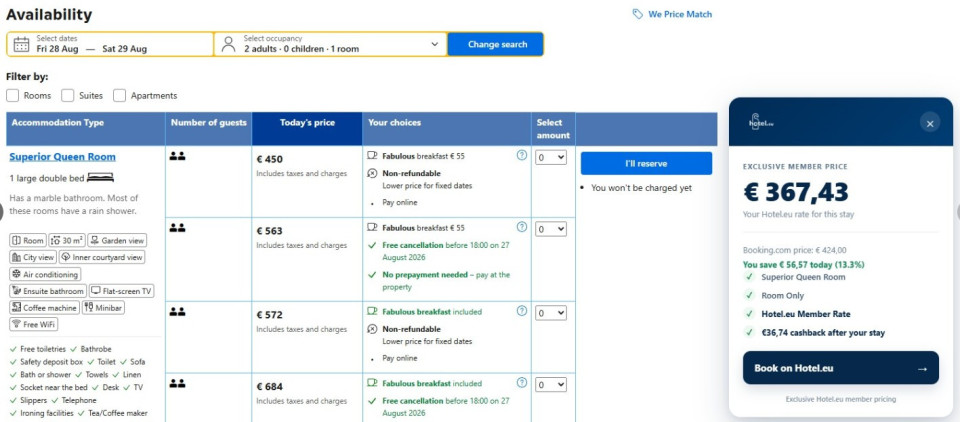The image size is (960, 422).
Task: Open help icon for € 572 option
Action: [x=522, y=311]
